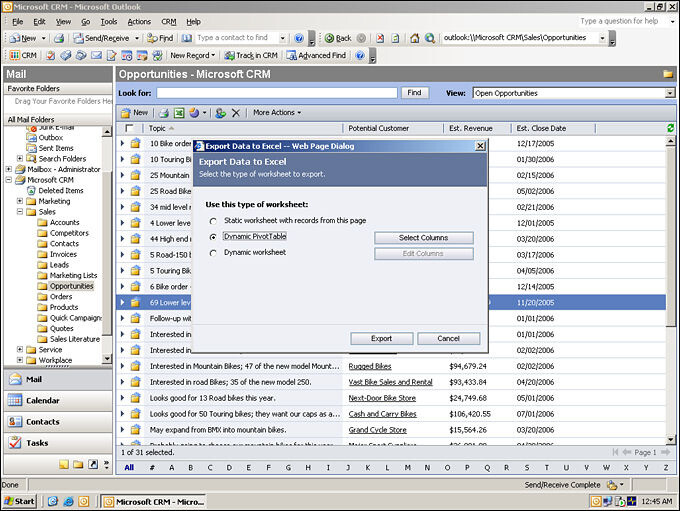Click the Assign records icon
The width and height of the screenshot is (680, 511).
tap(220, 113)
